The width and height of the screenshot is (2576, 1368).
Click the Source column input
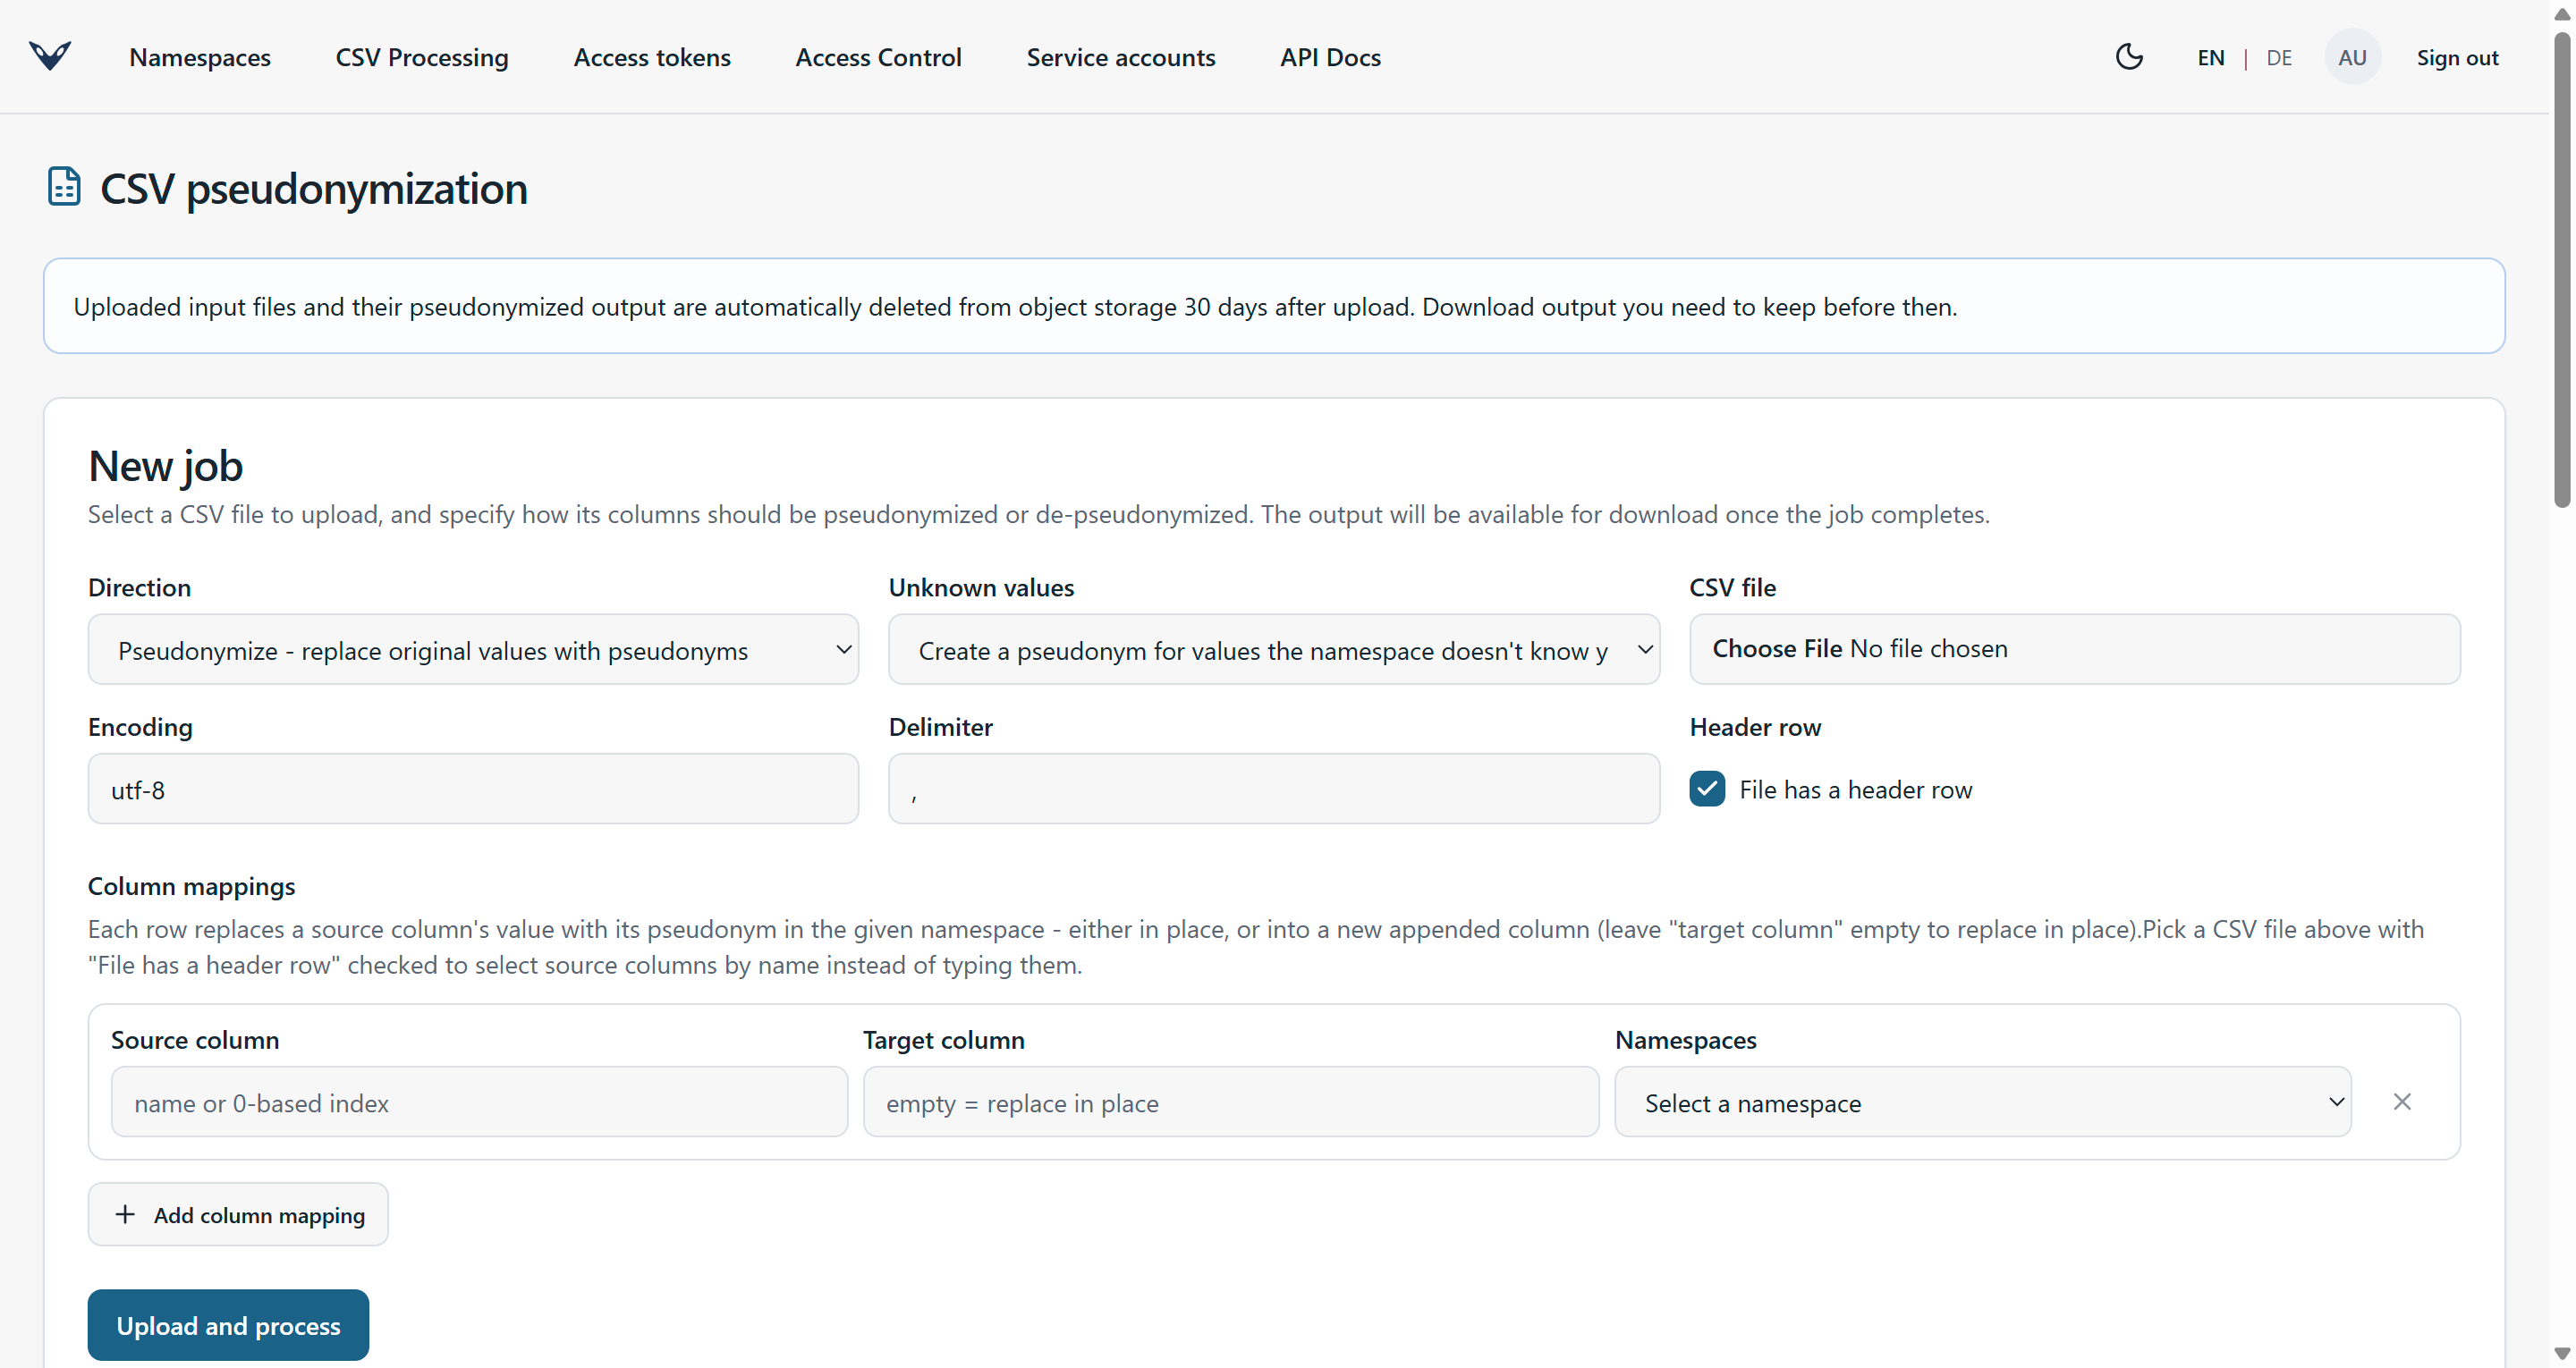(479, 1102)
